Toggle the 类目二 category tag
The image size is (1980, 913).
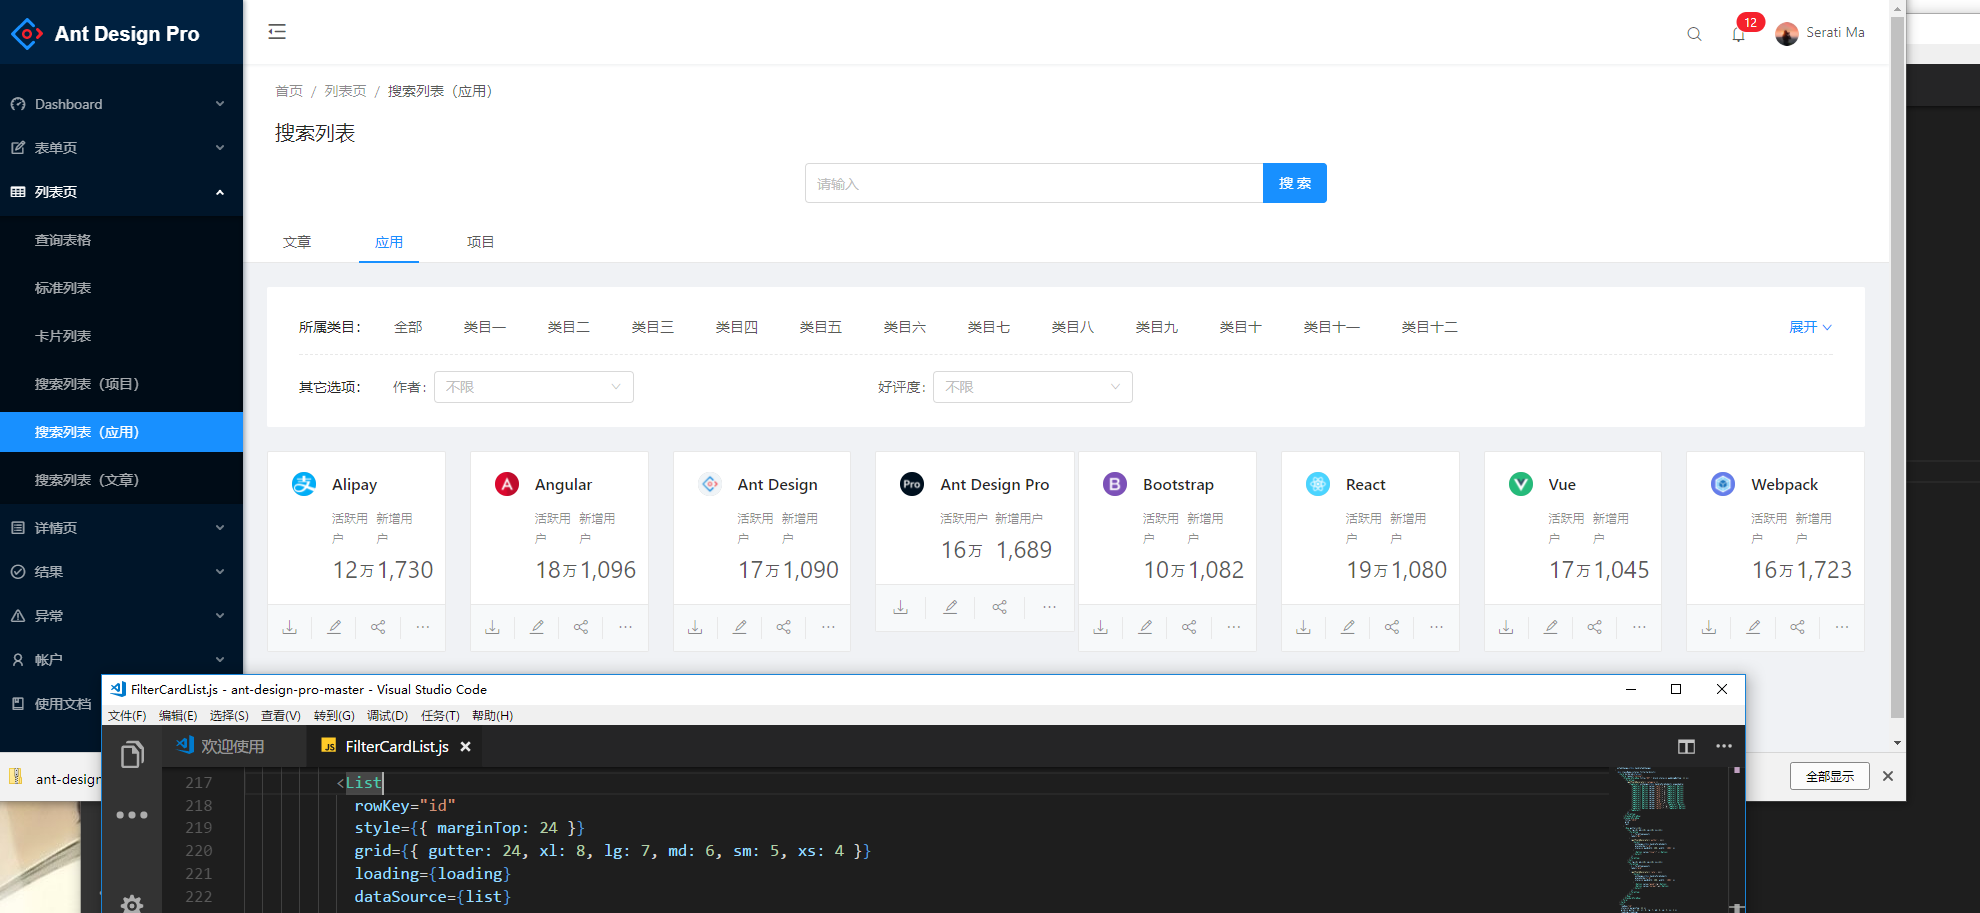click(569, 327)
